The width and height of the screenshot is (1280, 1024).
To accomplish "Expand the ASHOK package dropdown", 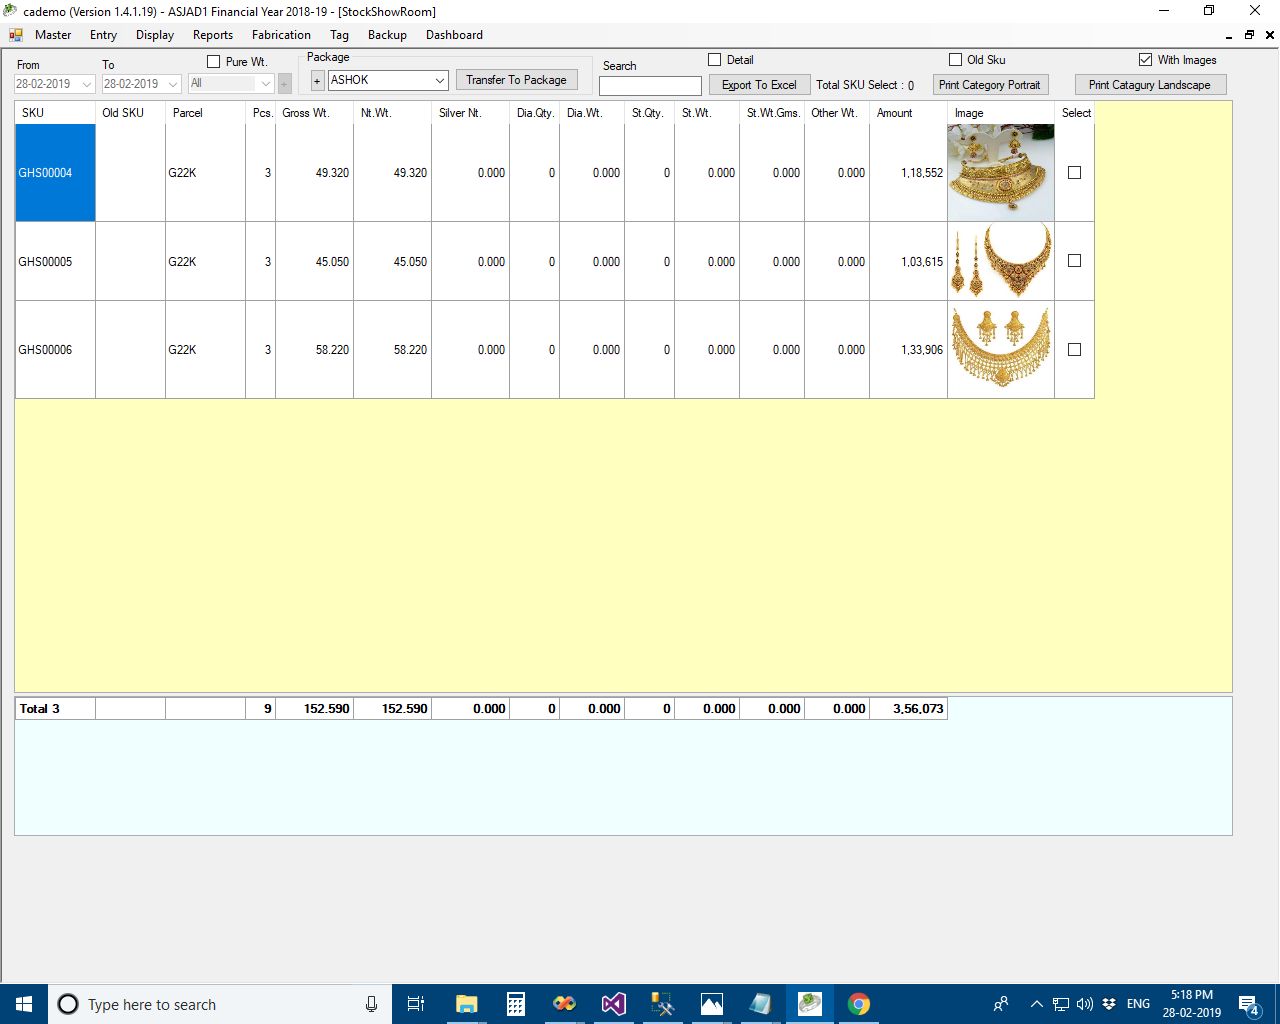I will [439, 80].
